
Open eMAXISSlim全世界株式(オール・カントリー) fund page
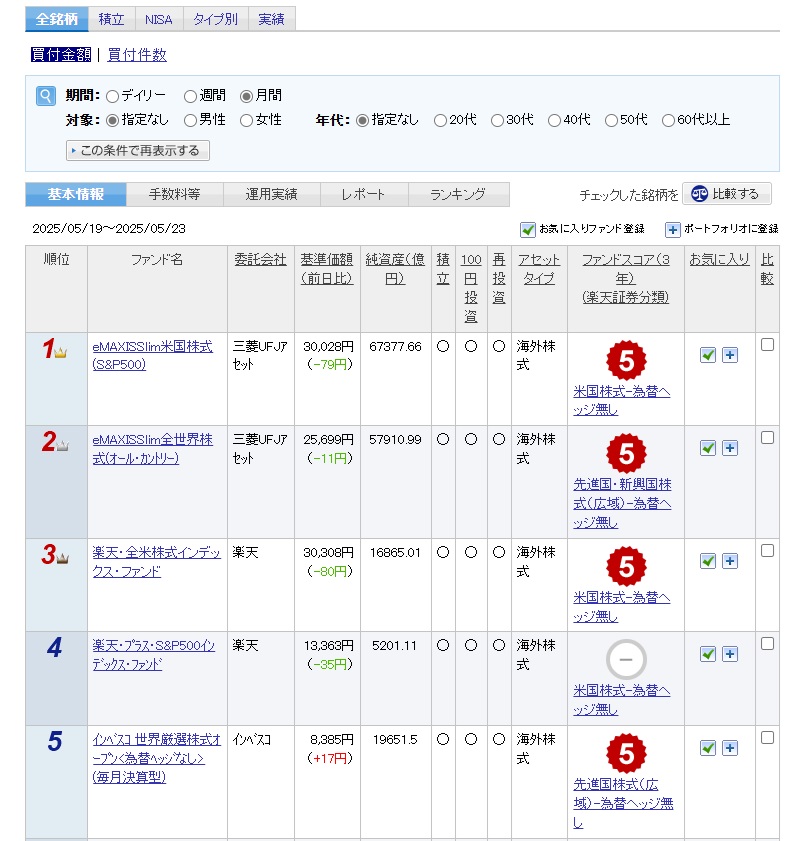click(152, 449)
